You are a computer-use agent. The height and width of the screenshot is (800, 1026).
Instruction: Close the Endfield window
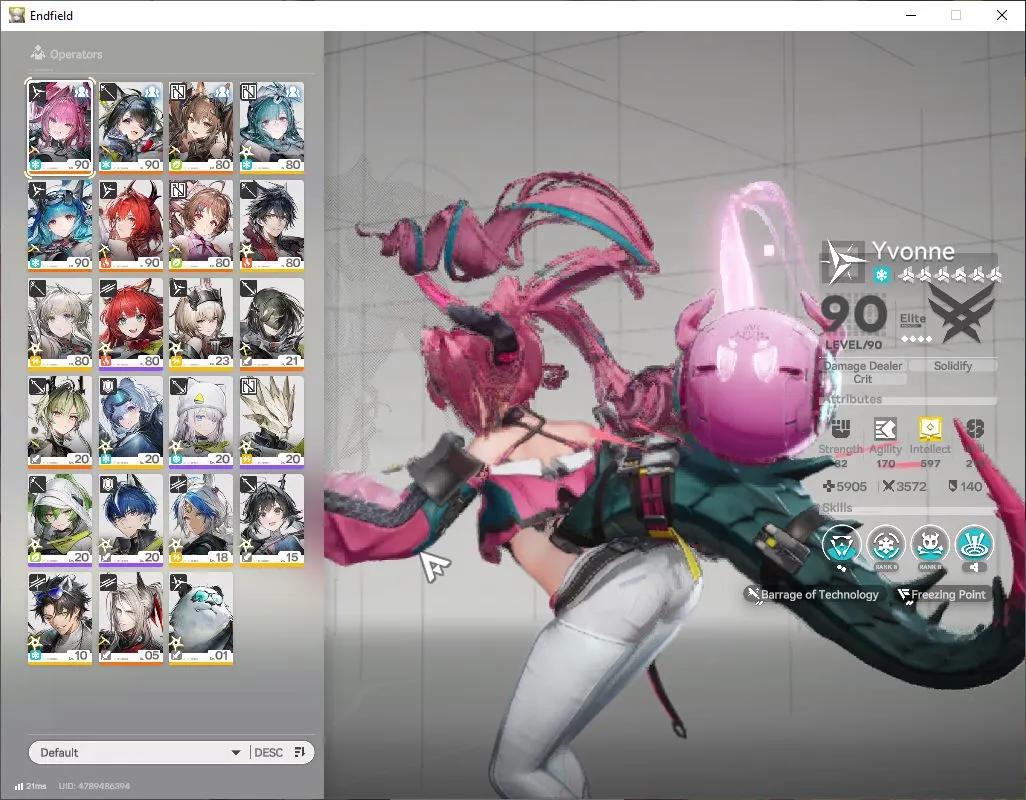(1001, 15)
